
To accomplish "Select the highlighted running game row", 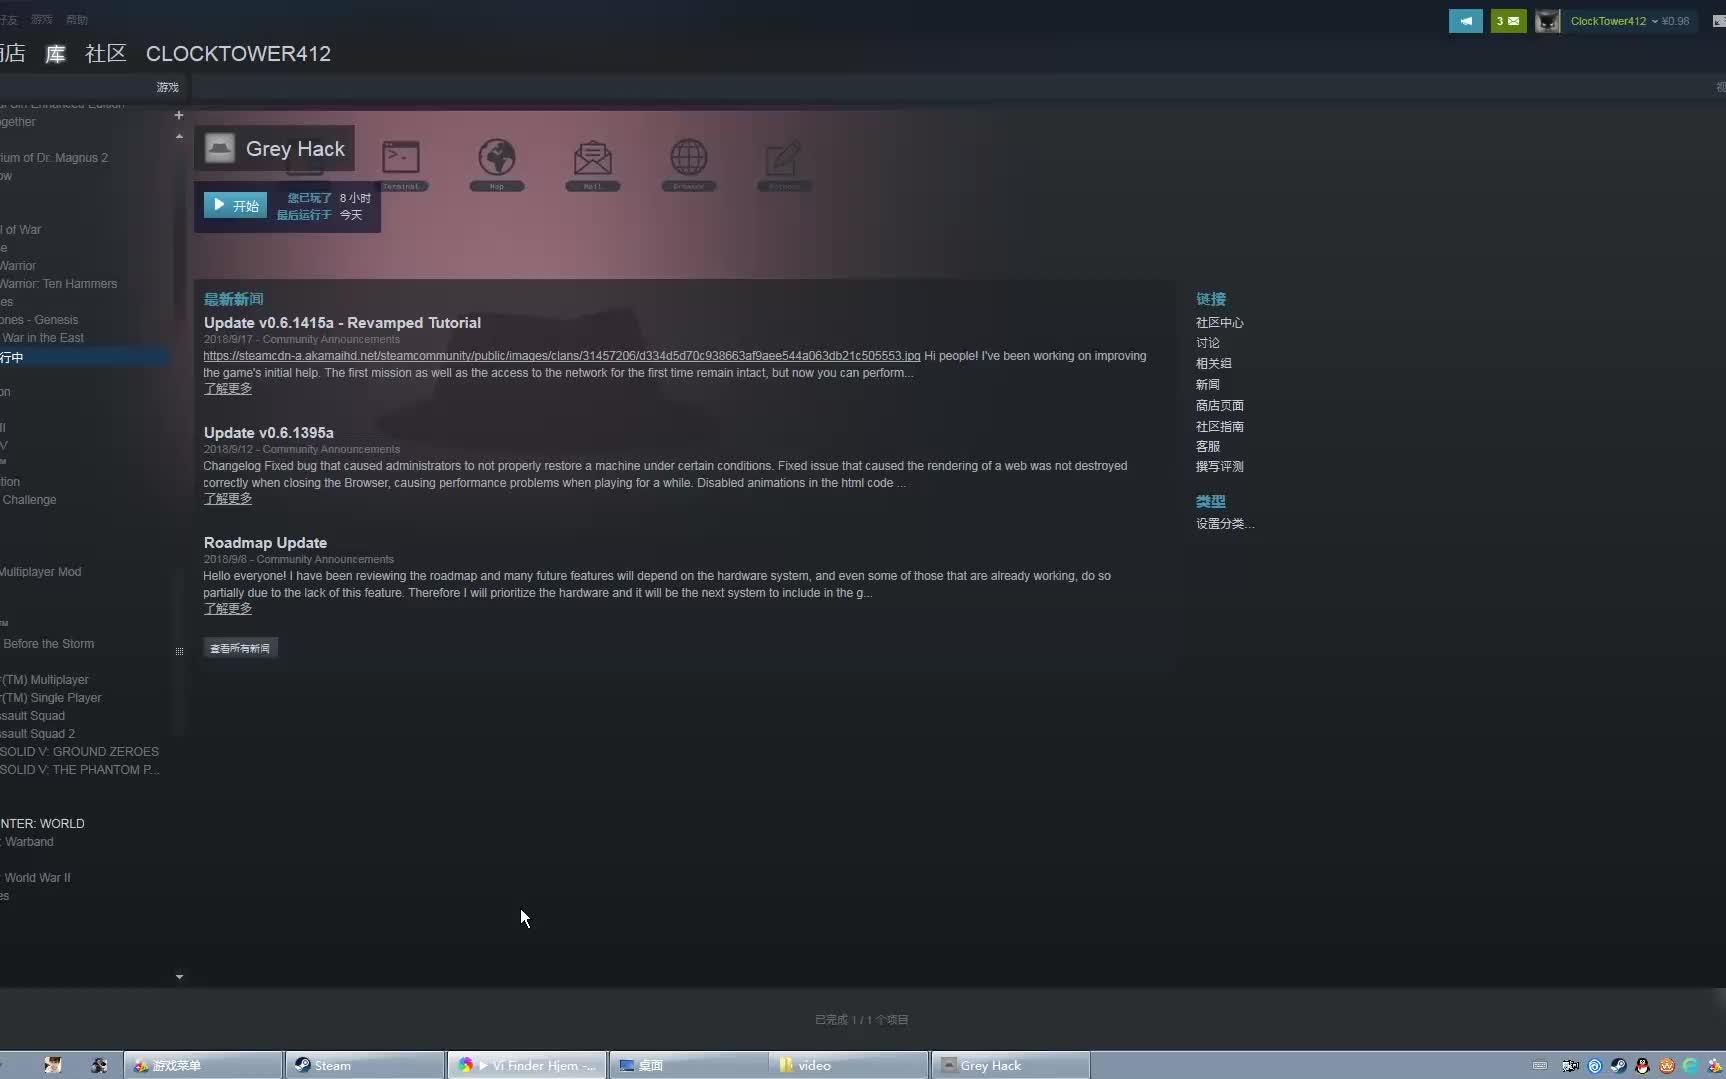I will tap(85, 357).
